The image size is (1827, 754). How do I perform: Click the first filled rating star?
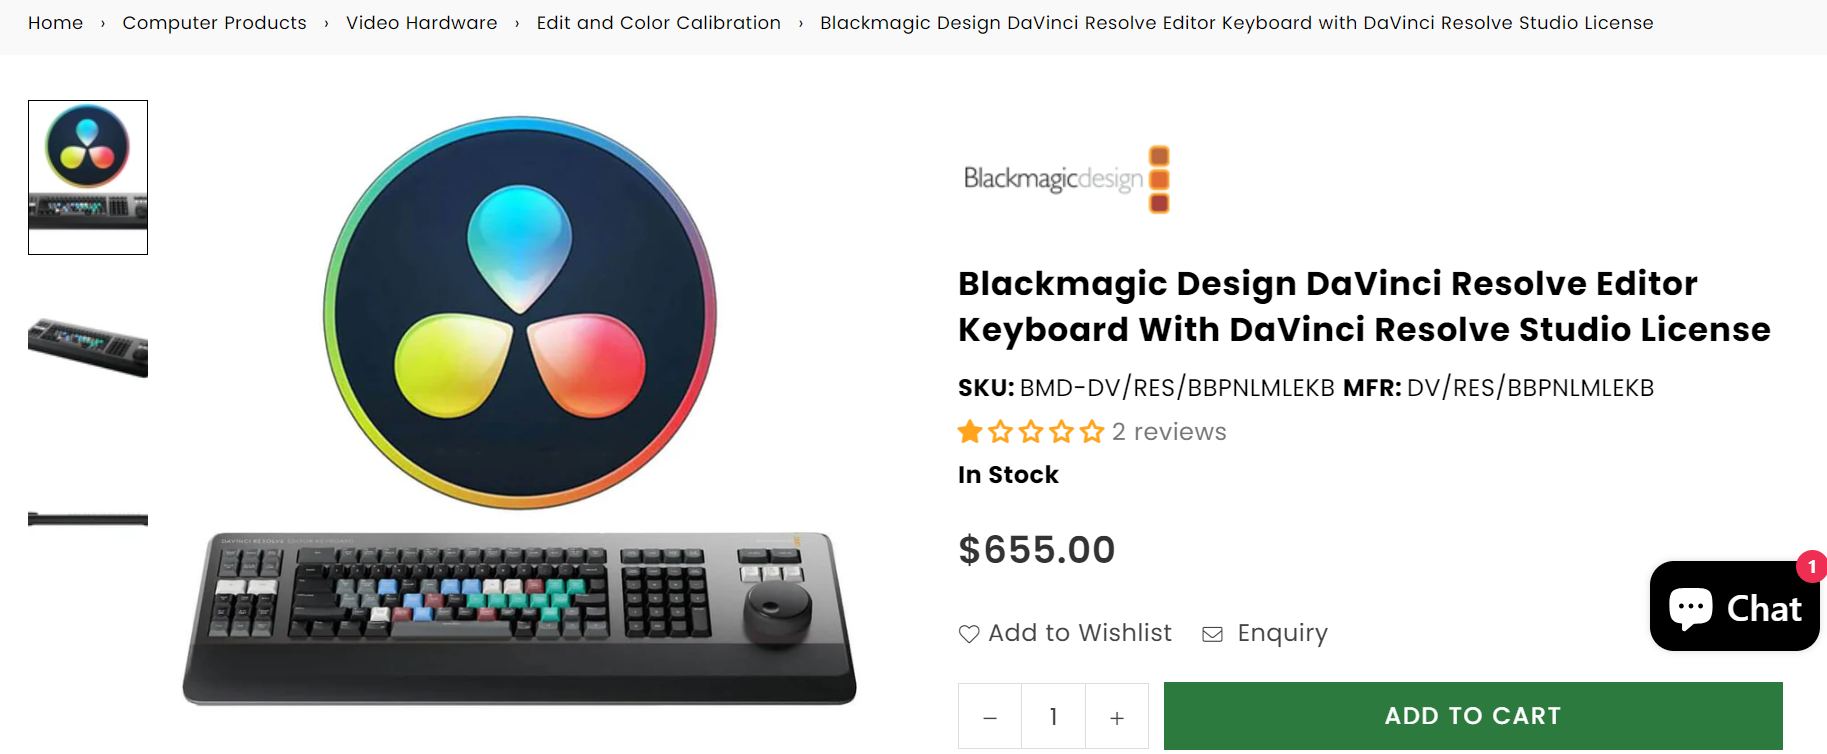(970, 432)
